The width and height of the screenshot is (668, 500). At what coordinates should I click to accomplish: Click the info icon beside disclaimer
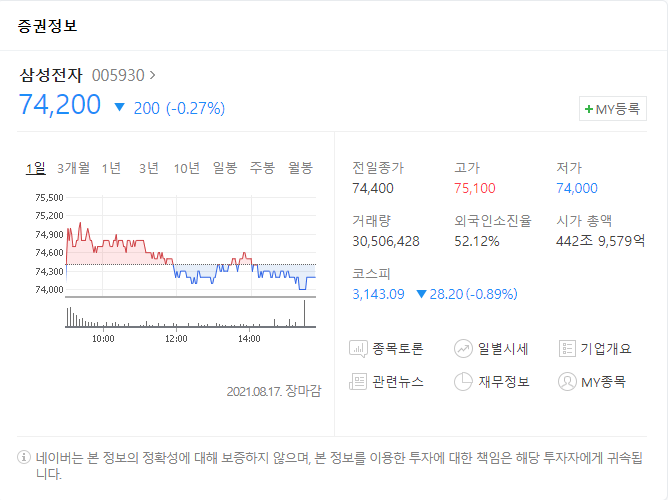24,457
